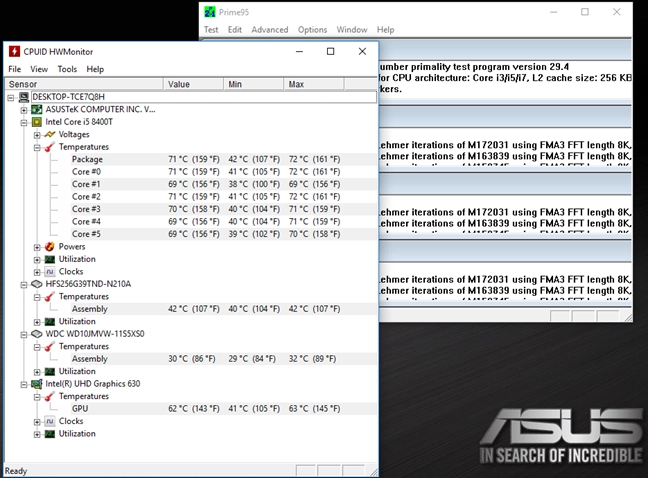The image size is (648, 478).
Task: Select the Package temperature row
Action: tap(224, 159)
